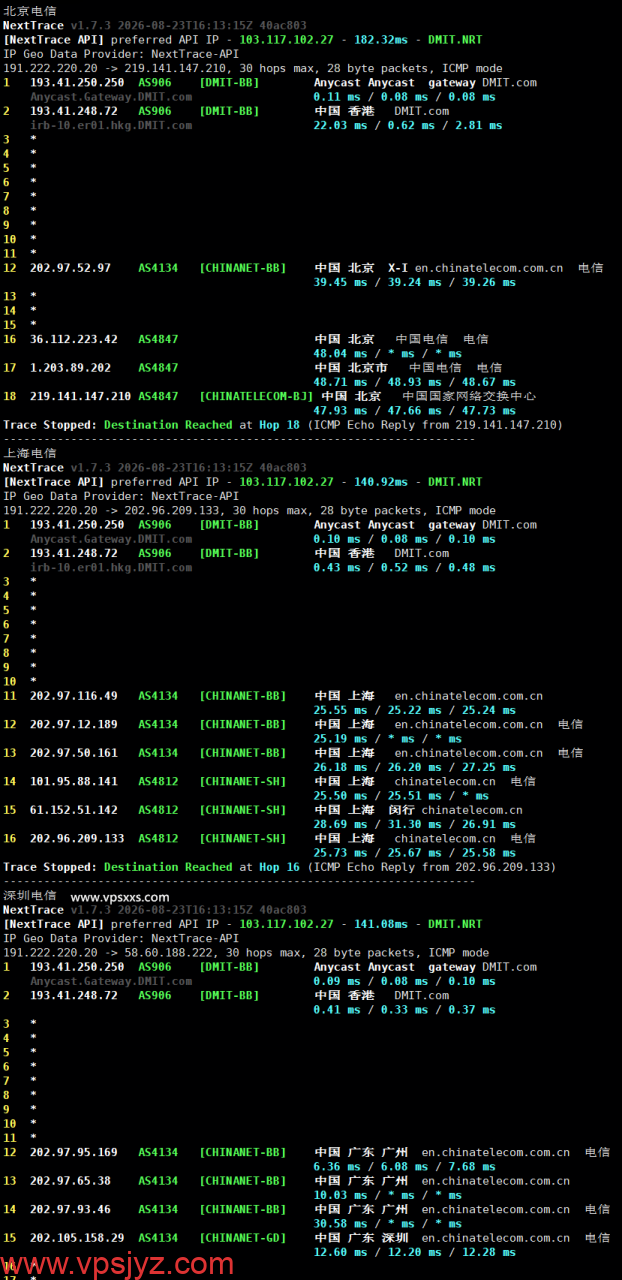
Task: Click the CHINATELECOM-BJ network tag
Action: [x=257, y=396]
